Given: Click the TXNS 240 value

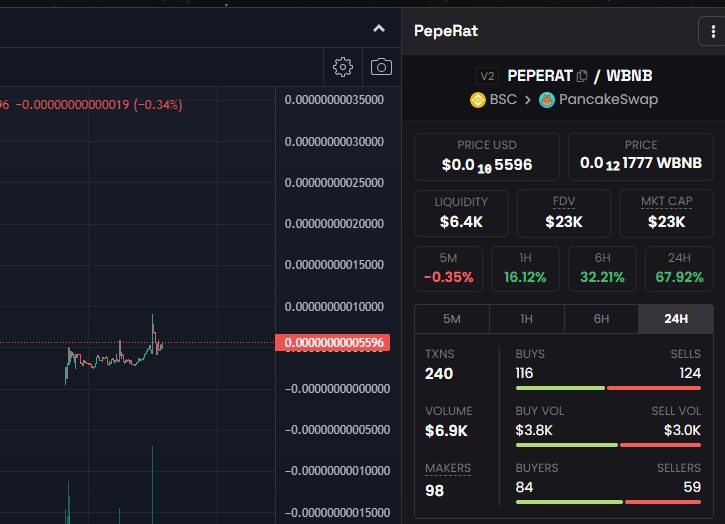Looking at the screenshot, I should [439, 374].
